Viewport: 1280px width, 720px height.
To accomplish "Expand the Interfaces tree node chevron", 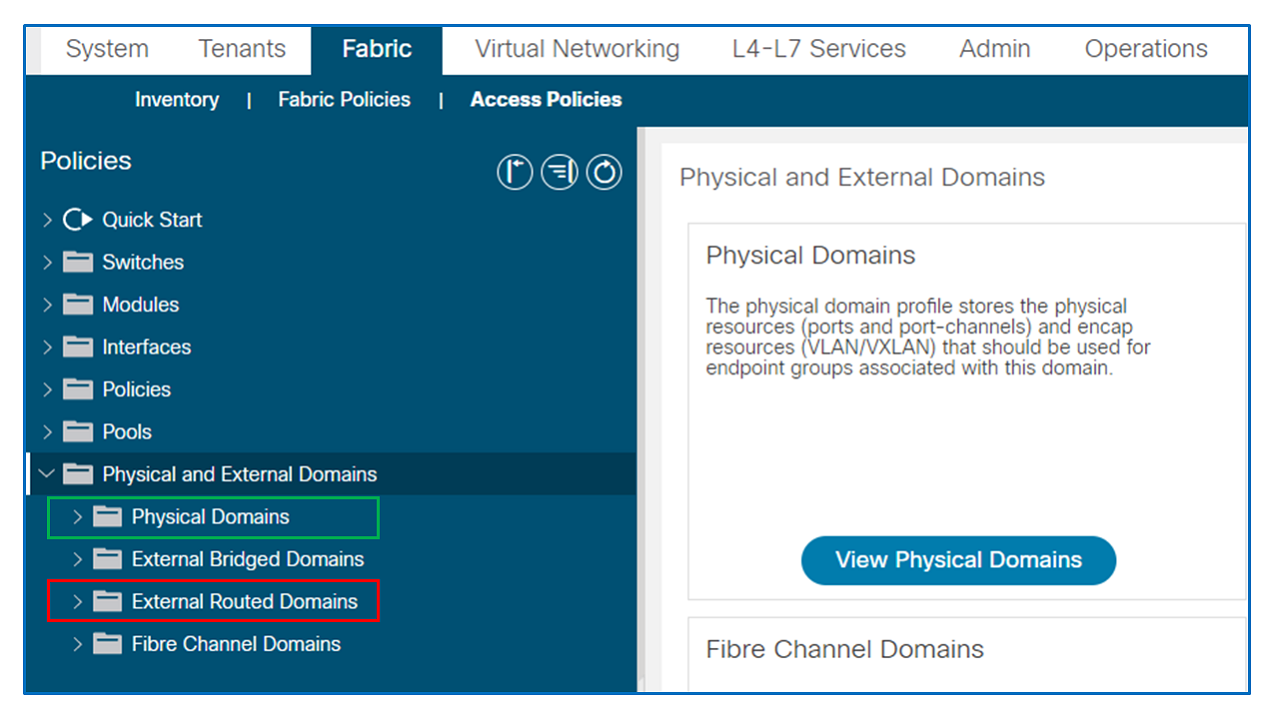I will click(x=47, y=347).
